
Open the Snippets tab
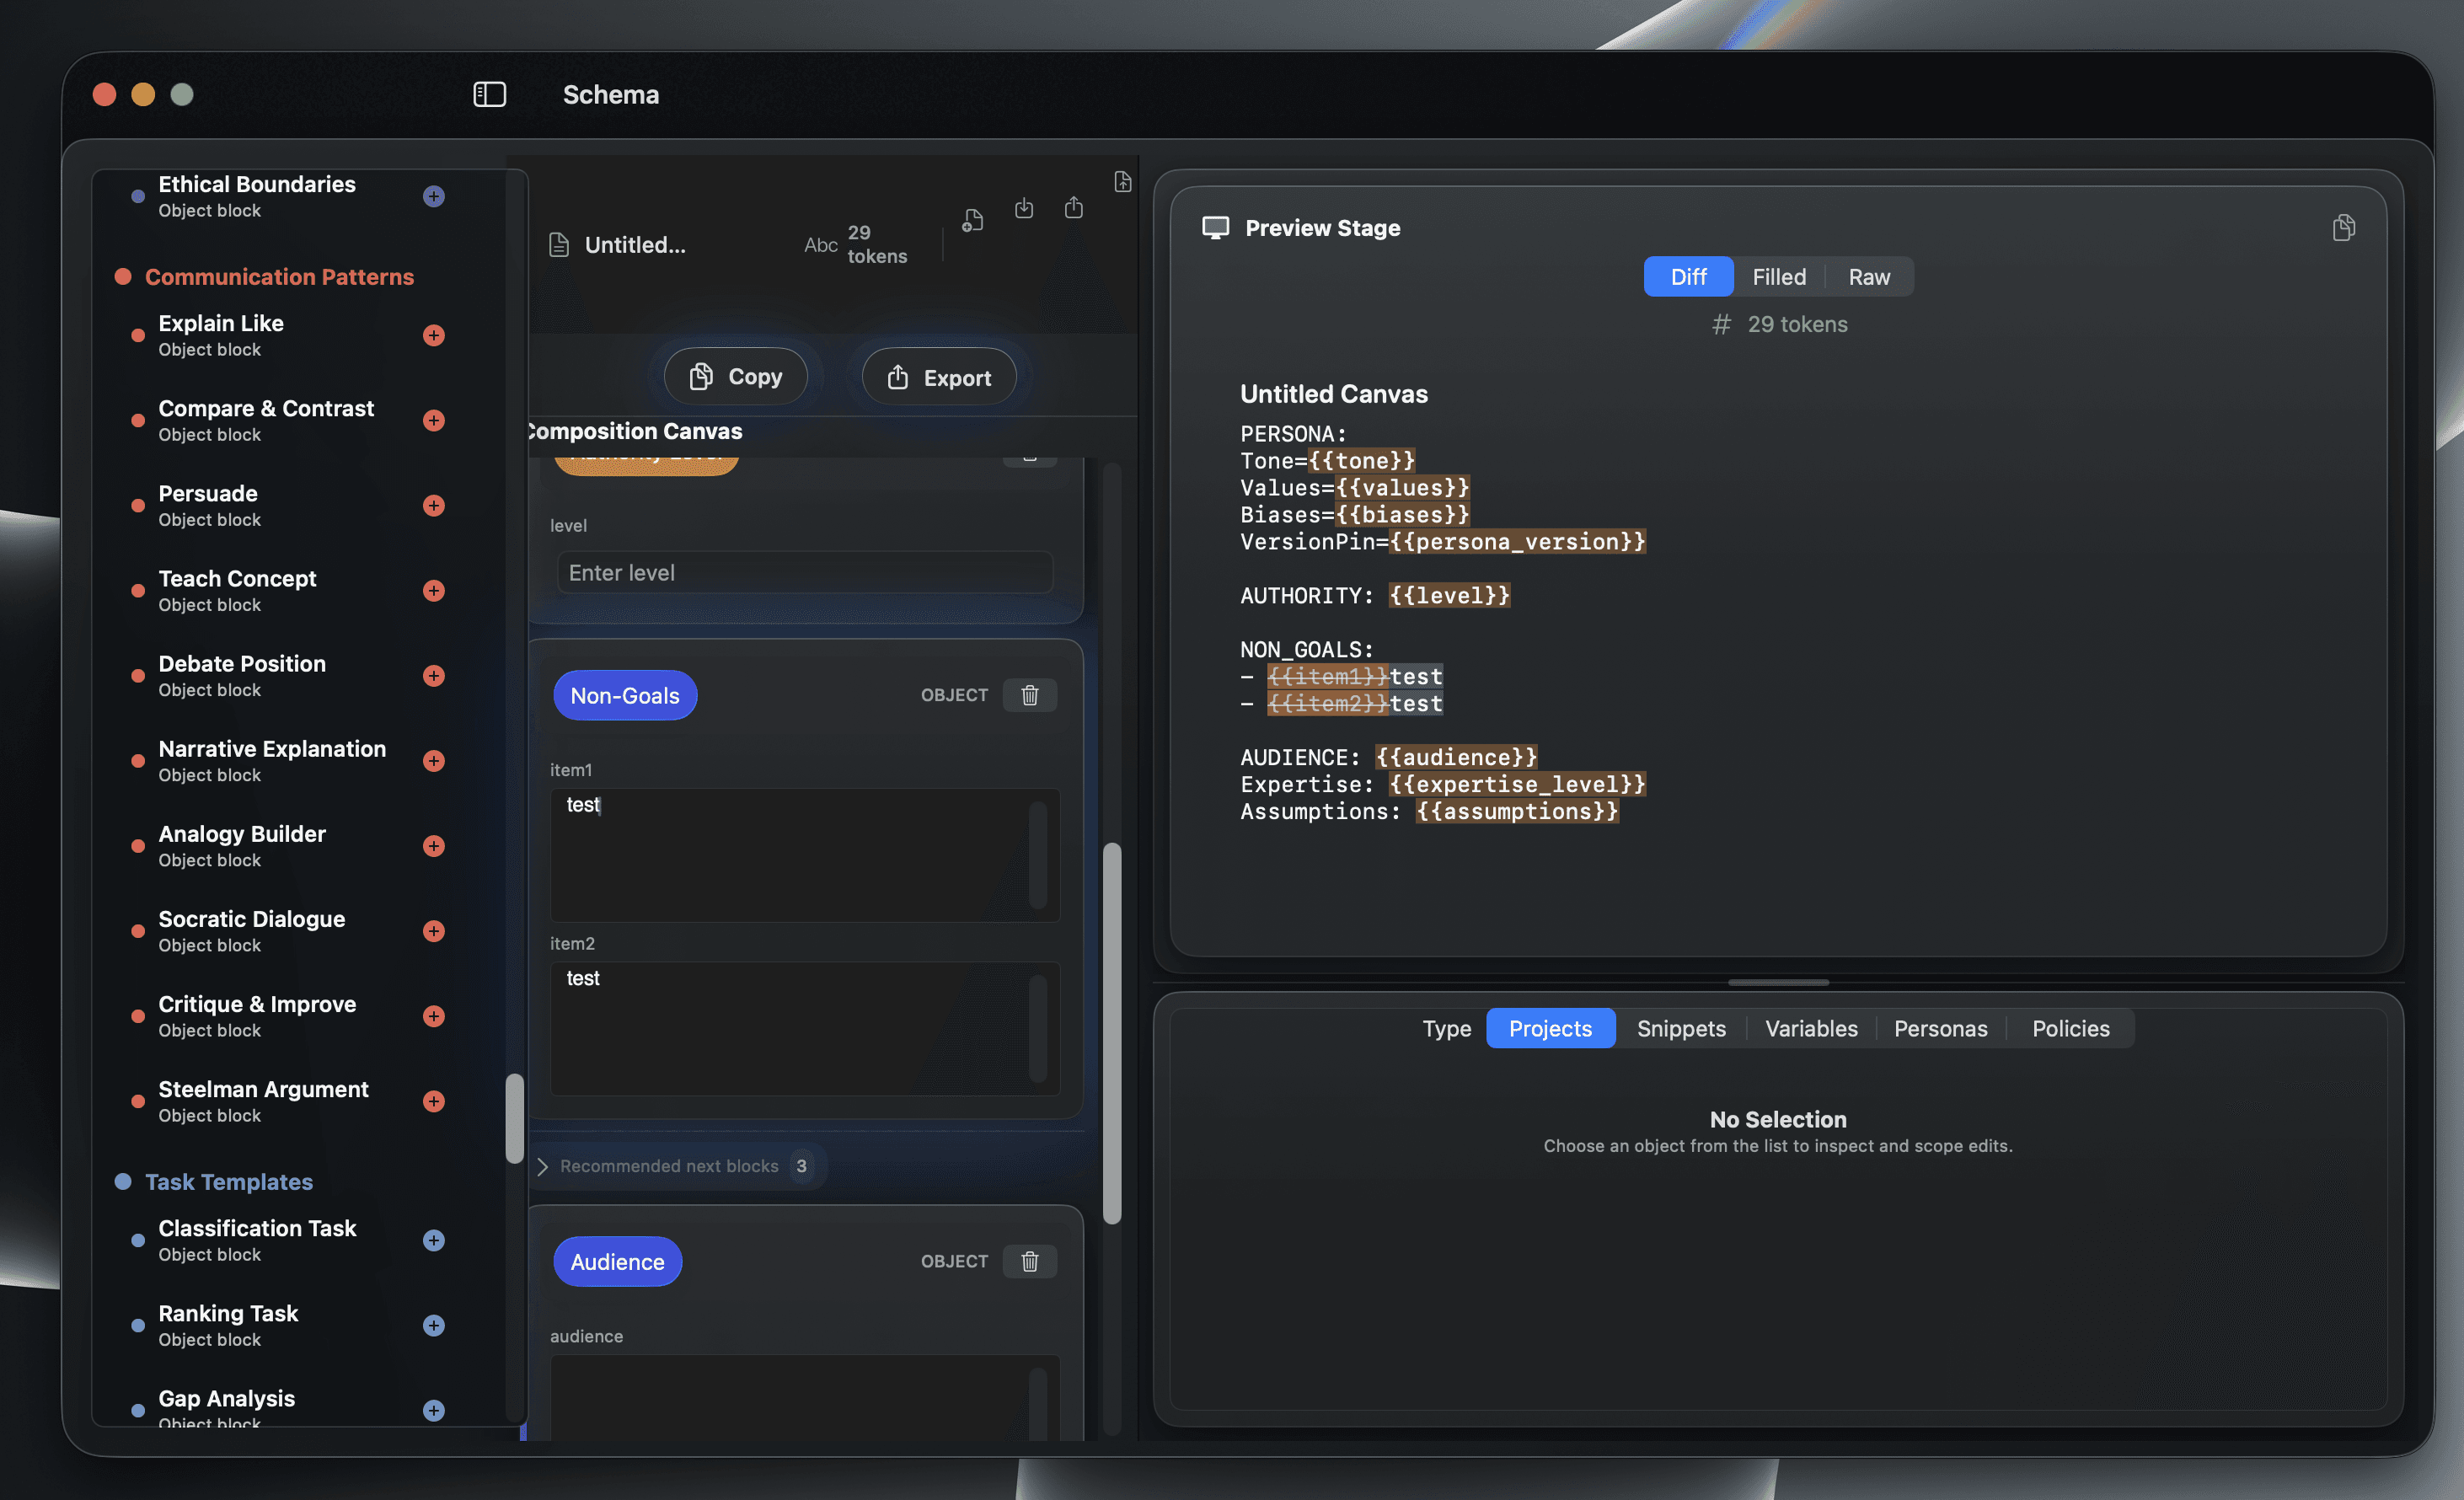point(1680,1028)
